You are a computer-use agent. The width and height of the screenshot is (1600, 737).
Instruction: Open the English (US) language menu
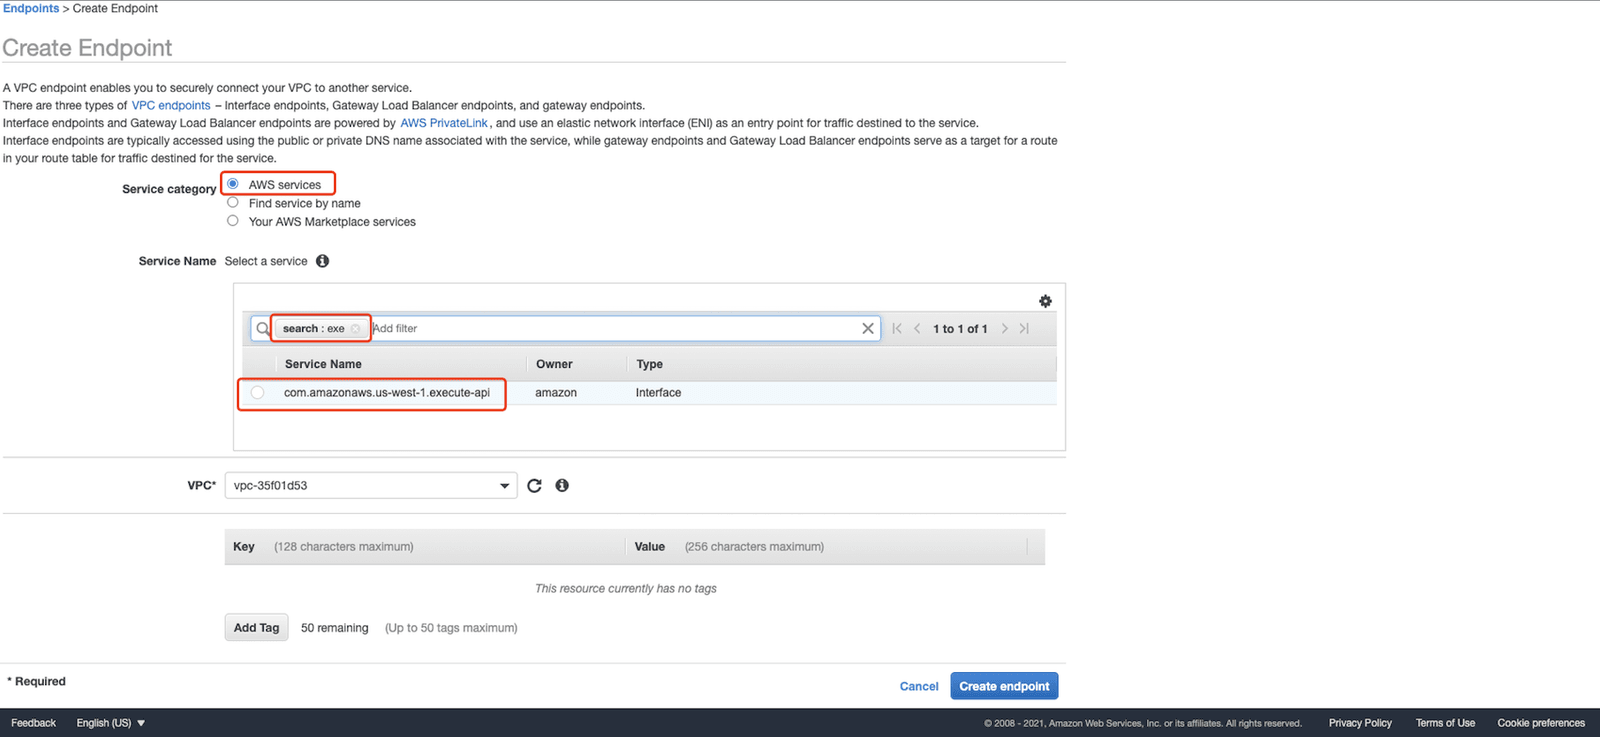(111, 723)
